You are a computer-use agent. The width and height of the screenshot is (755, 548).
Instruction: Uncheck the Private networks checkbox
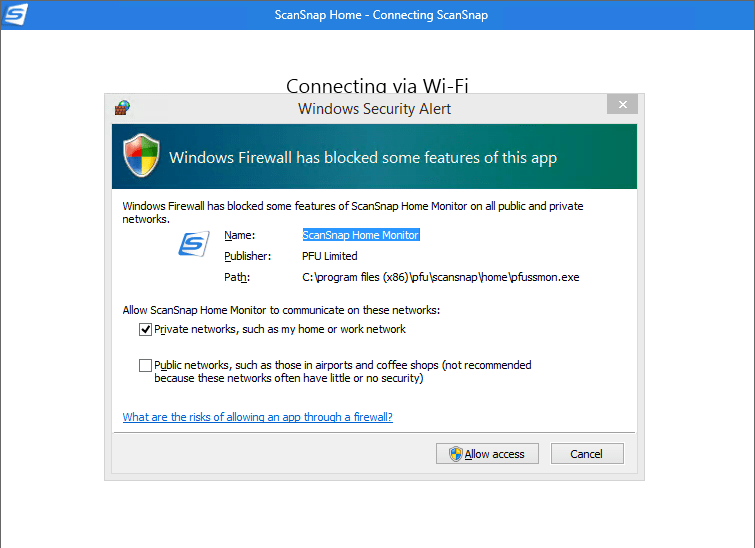146,330
